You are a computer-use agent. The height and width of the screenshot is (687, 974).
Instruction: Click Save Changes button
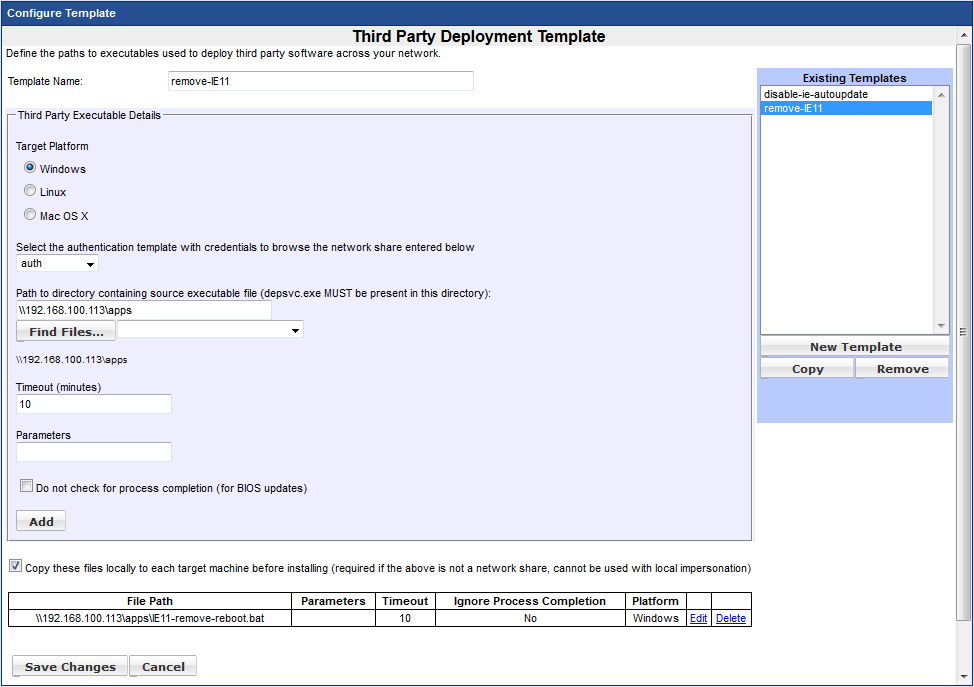tap(70, 667)
